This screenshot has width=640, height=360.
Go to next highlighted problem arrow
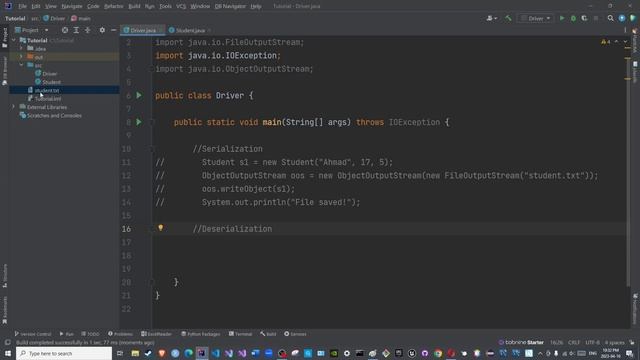(x=625, y=42)
